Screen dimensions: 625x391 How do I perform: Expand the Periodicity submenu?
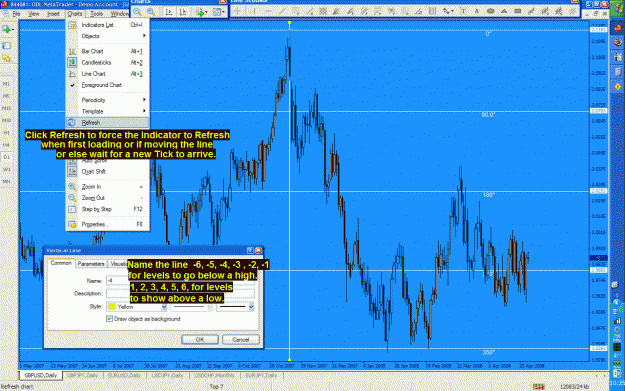(107, 100)
